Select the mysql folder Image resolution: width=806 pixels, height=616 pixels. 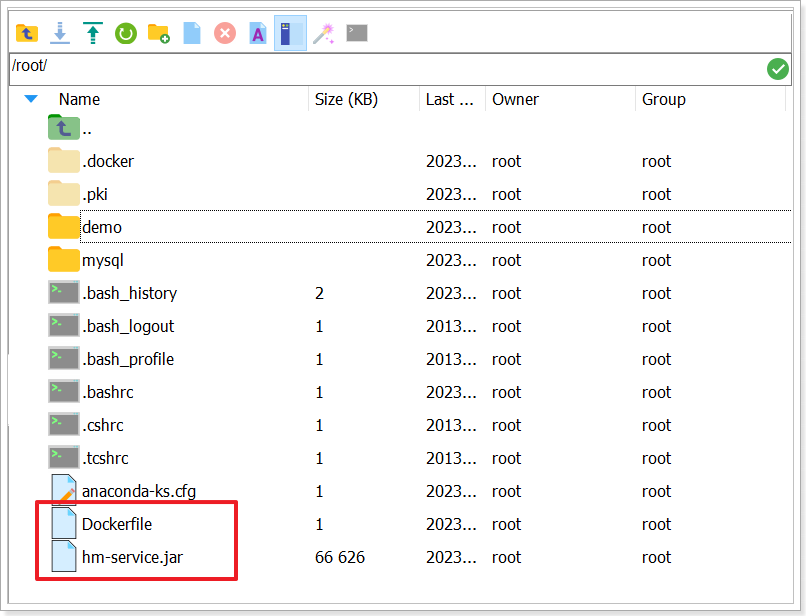point(419,260)
